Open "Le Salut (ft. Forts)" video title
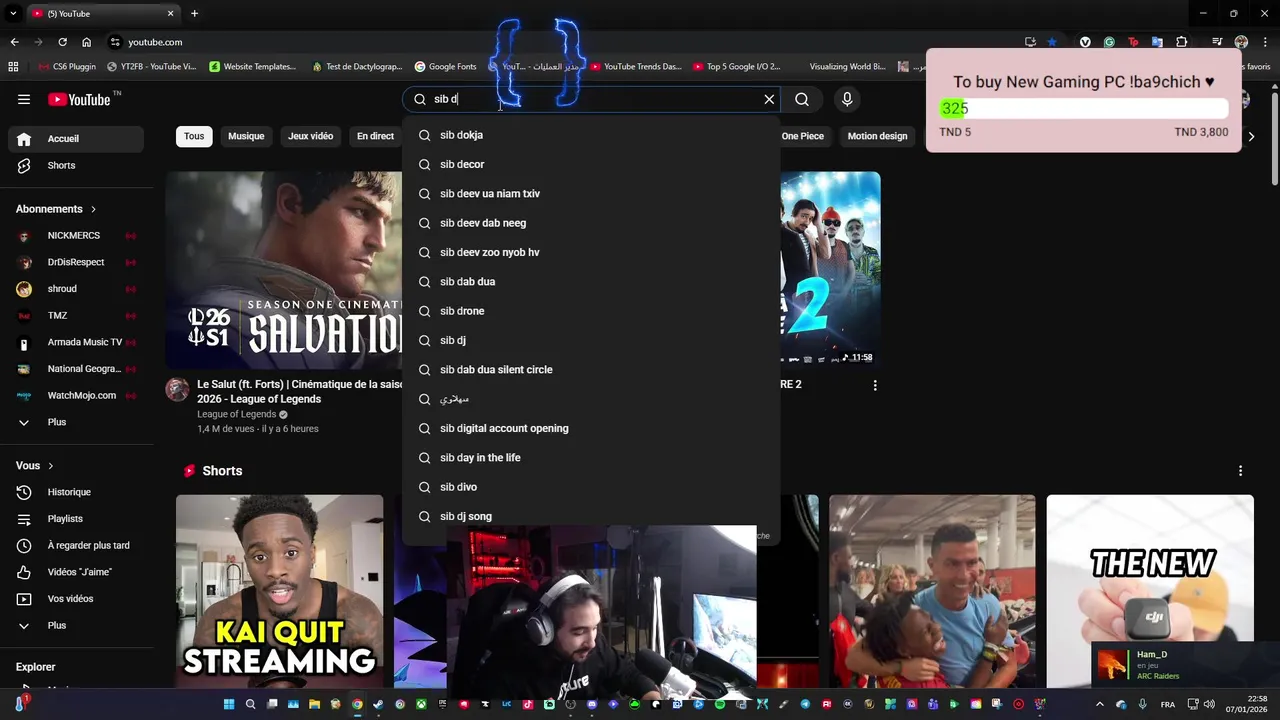 pos(300,391)
